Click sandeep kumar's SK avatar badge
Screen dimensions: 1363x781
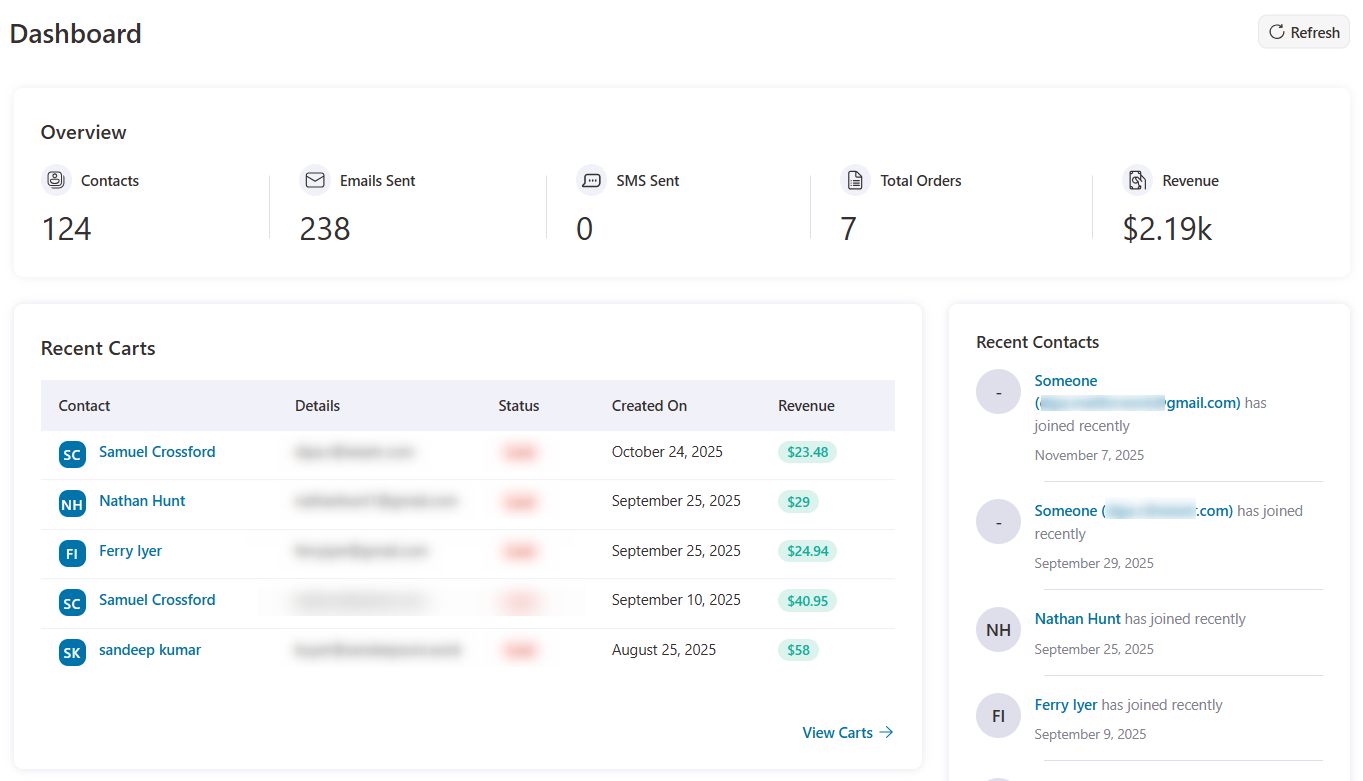click(71, 651)
